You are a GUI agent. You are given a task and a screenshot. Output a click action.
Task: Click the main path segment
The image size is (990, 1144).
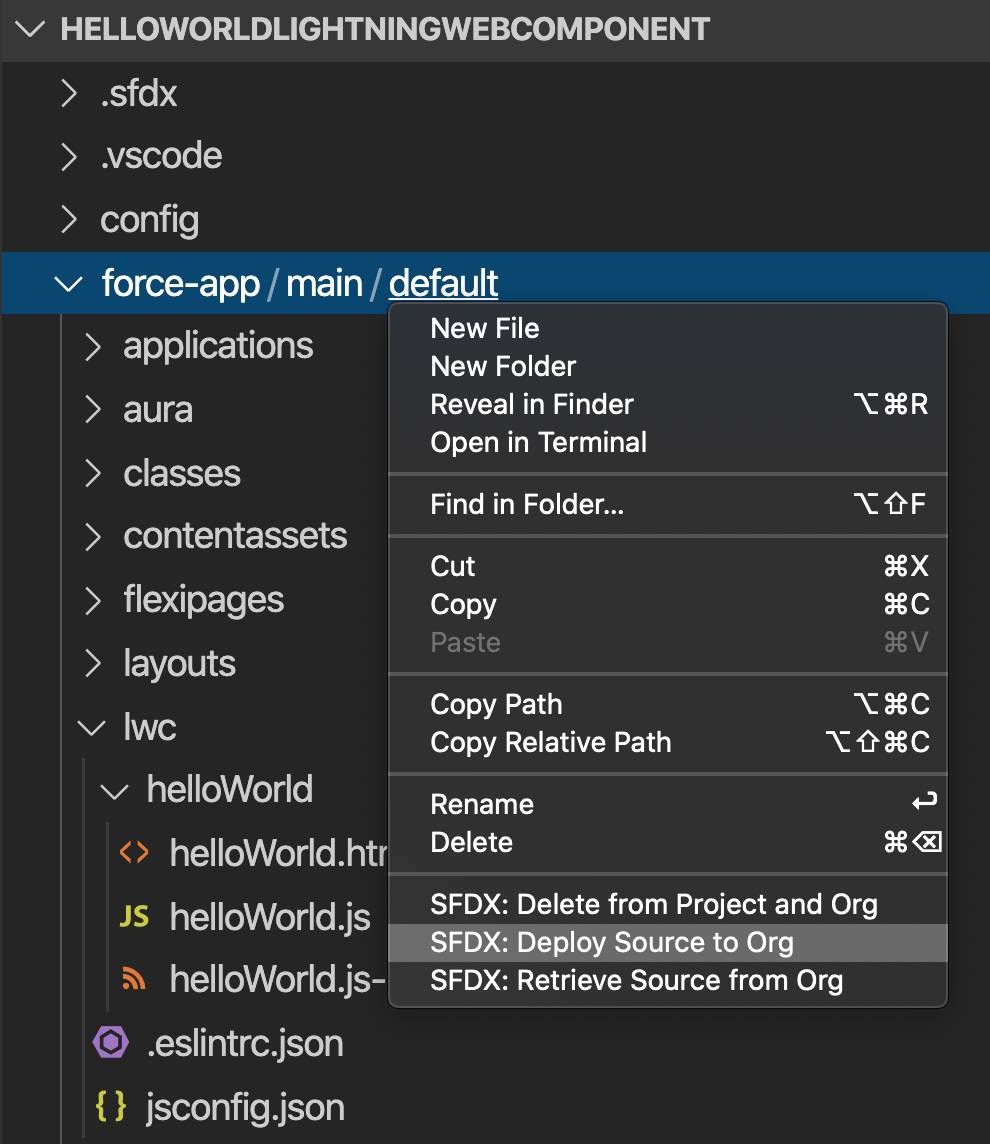coord(324,284)
